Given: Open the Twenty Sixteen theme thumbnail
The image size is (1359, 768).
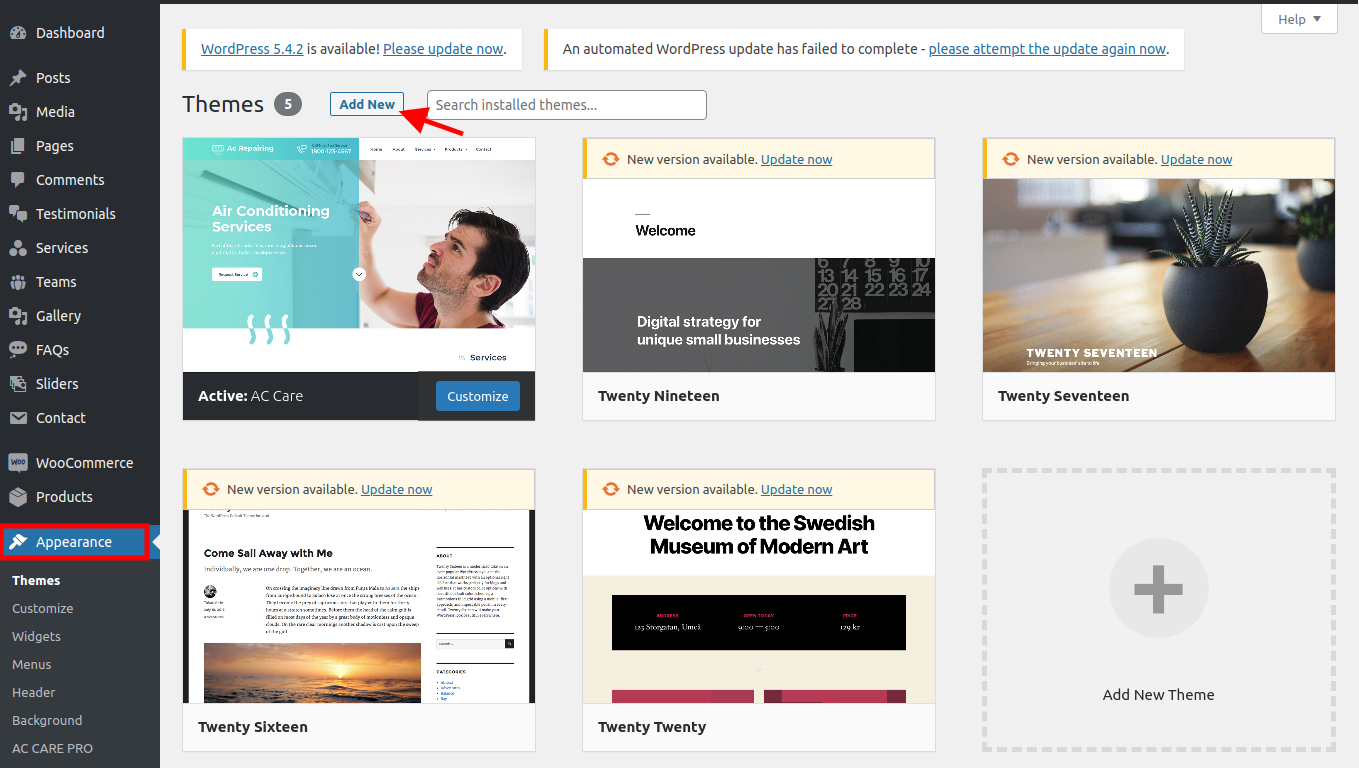Looking at the screenshot, I should 359,606.
